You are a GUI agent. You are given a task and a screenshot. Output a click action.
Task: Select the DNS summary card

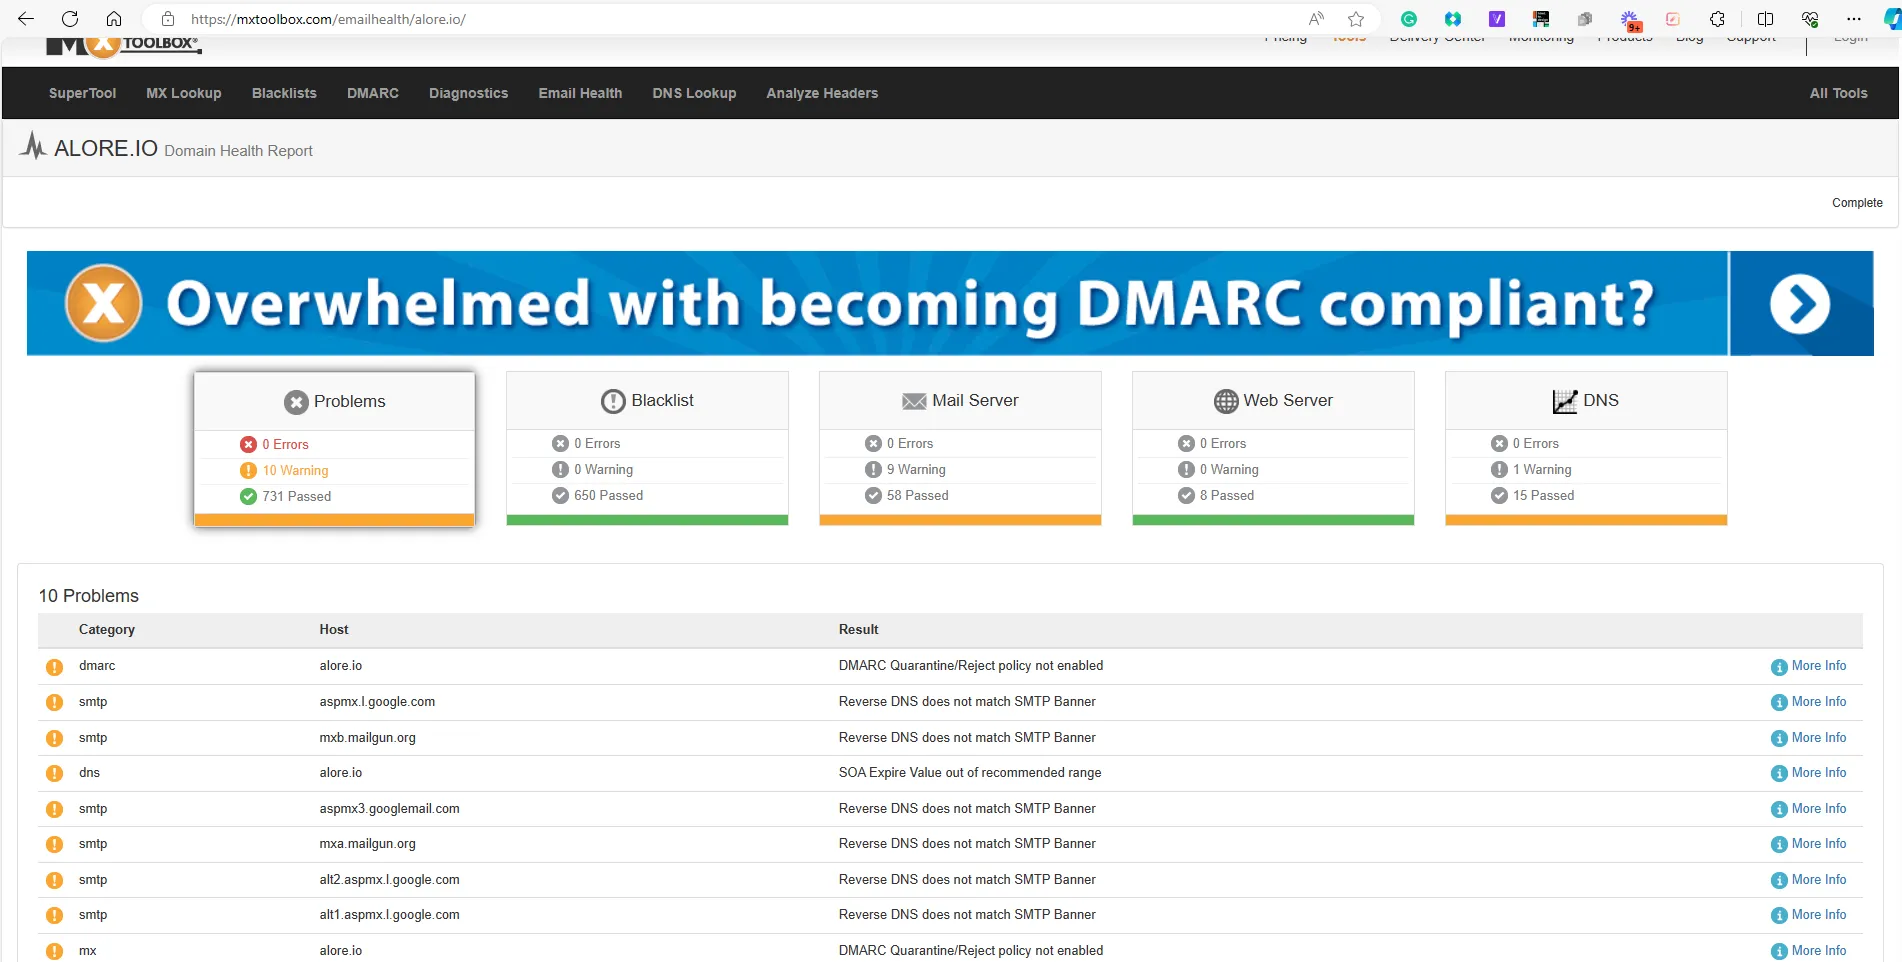tap(1586, 448)
